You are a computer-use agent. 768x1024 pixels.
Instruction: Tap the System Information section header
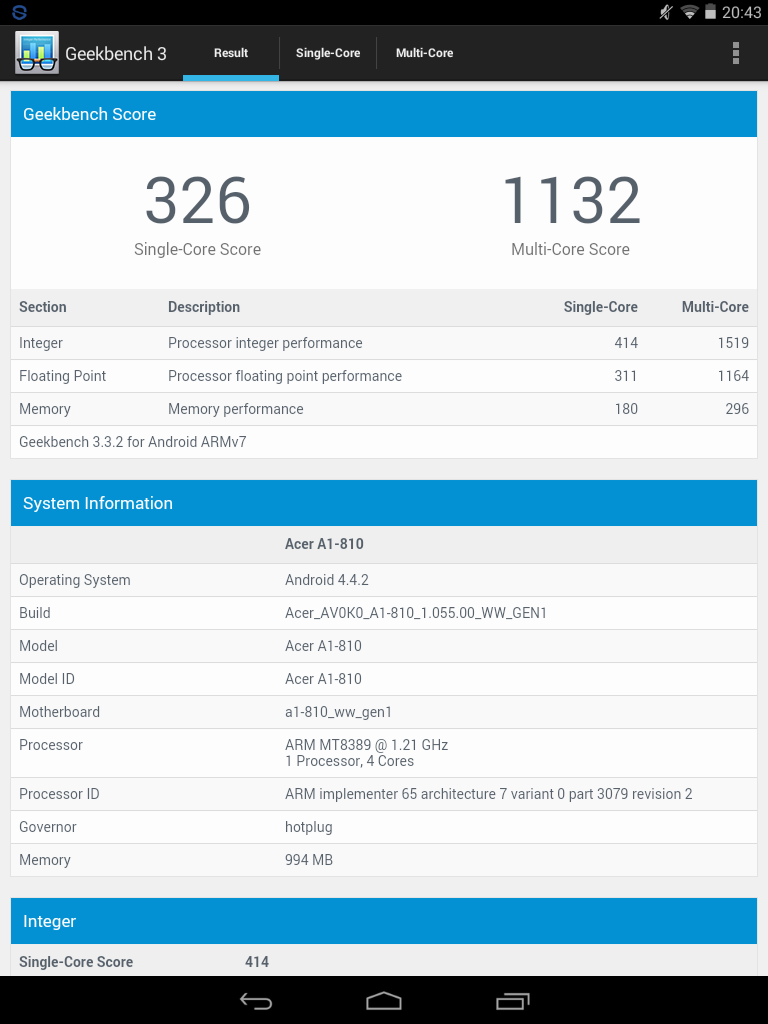tap(384, 504)
